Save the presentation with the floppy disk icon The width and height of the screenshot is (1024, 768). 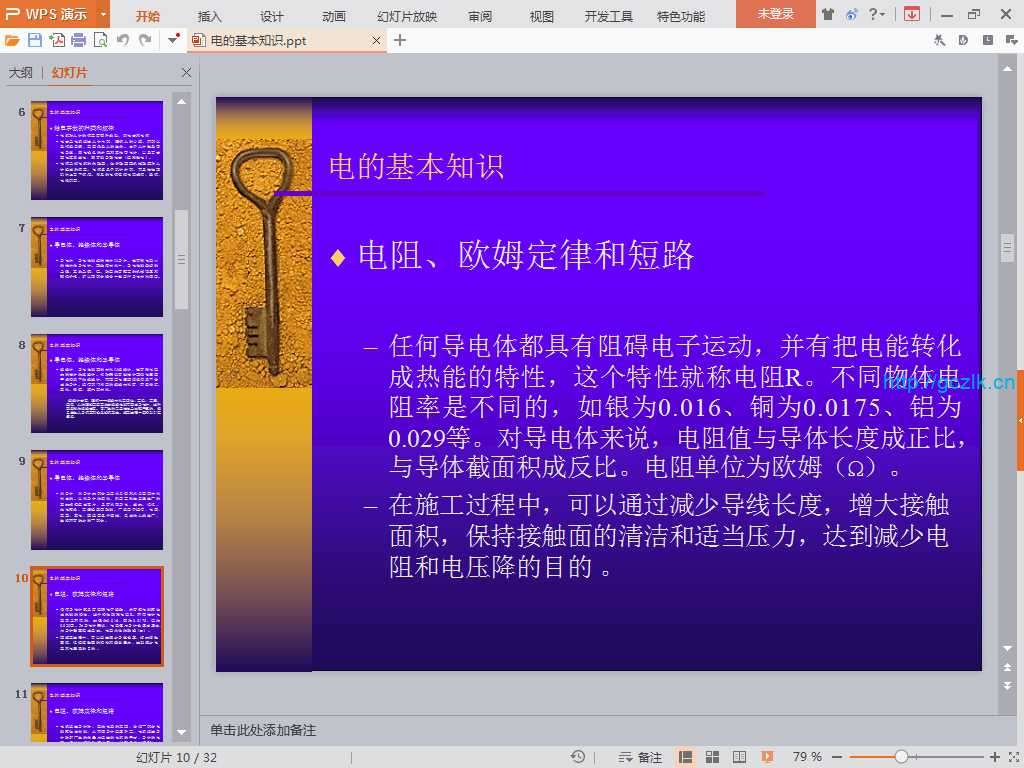point(35,40)
